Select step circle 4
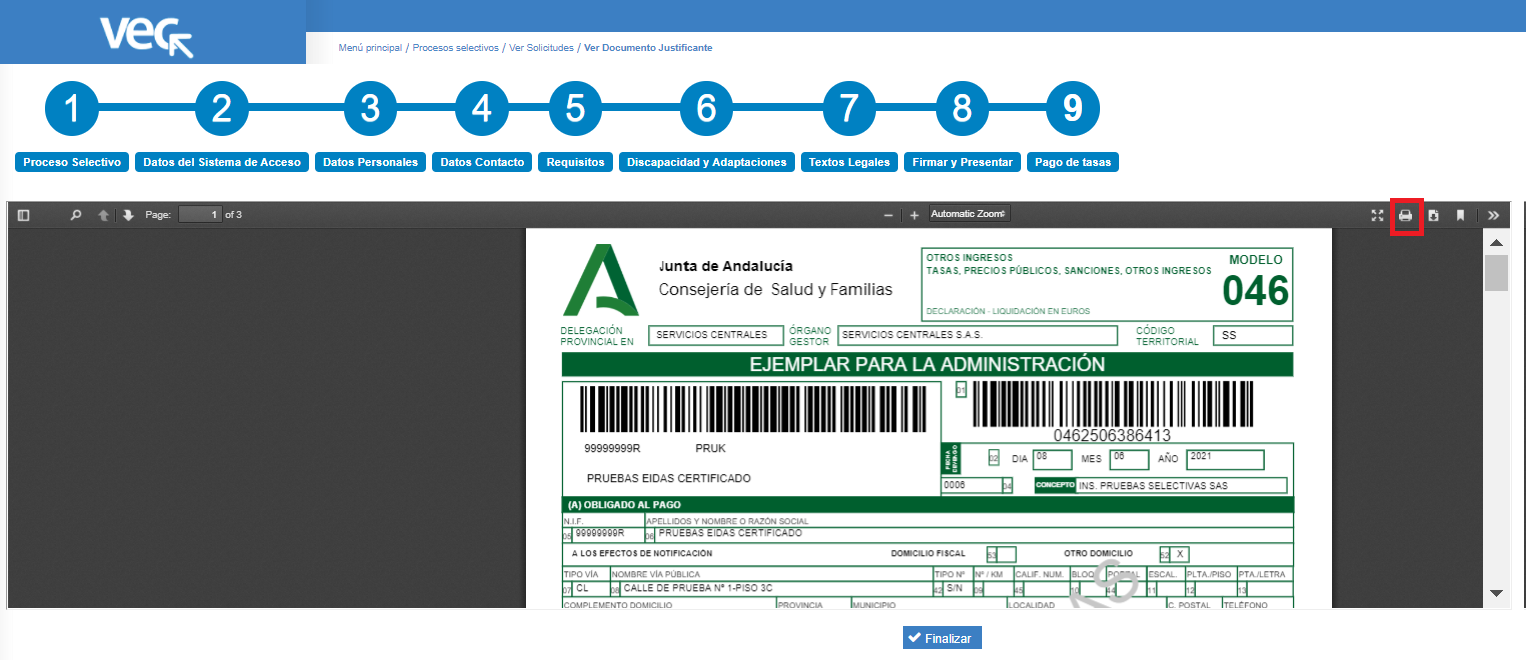Image resolution: width=1526 pixels, height=660 pixels. 482,108
